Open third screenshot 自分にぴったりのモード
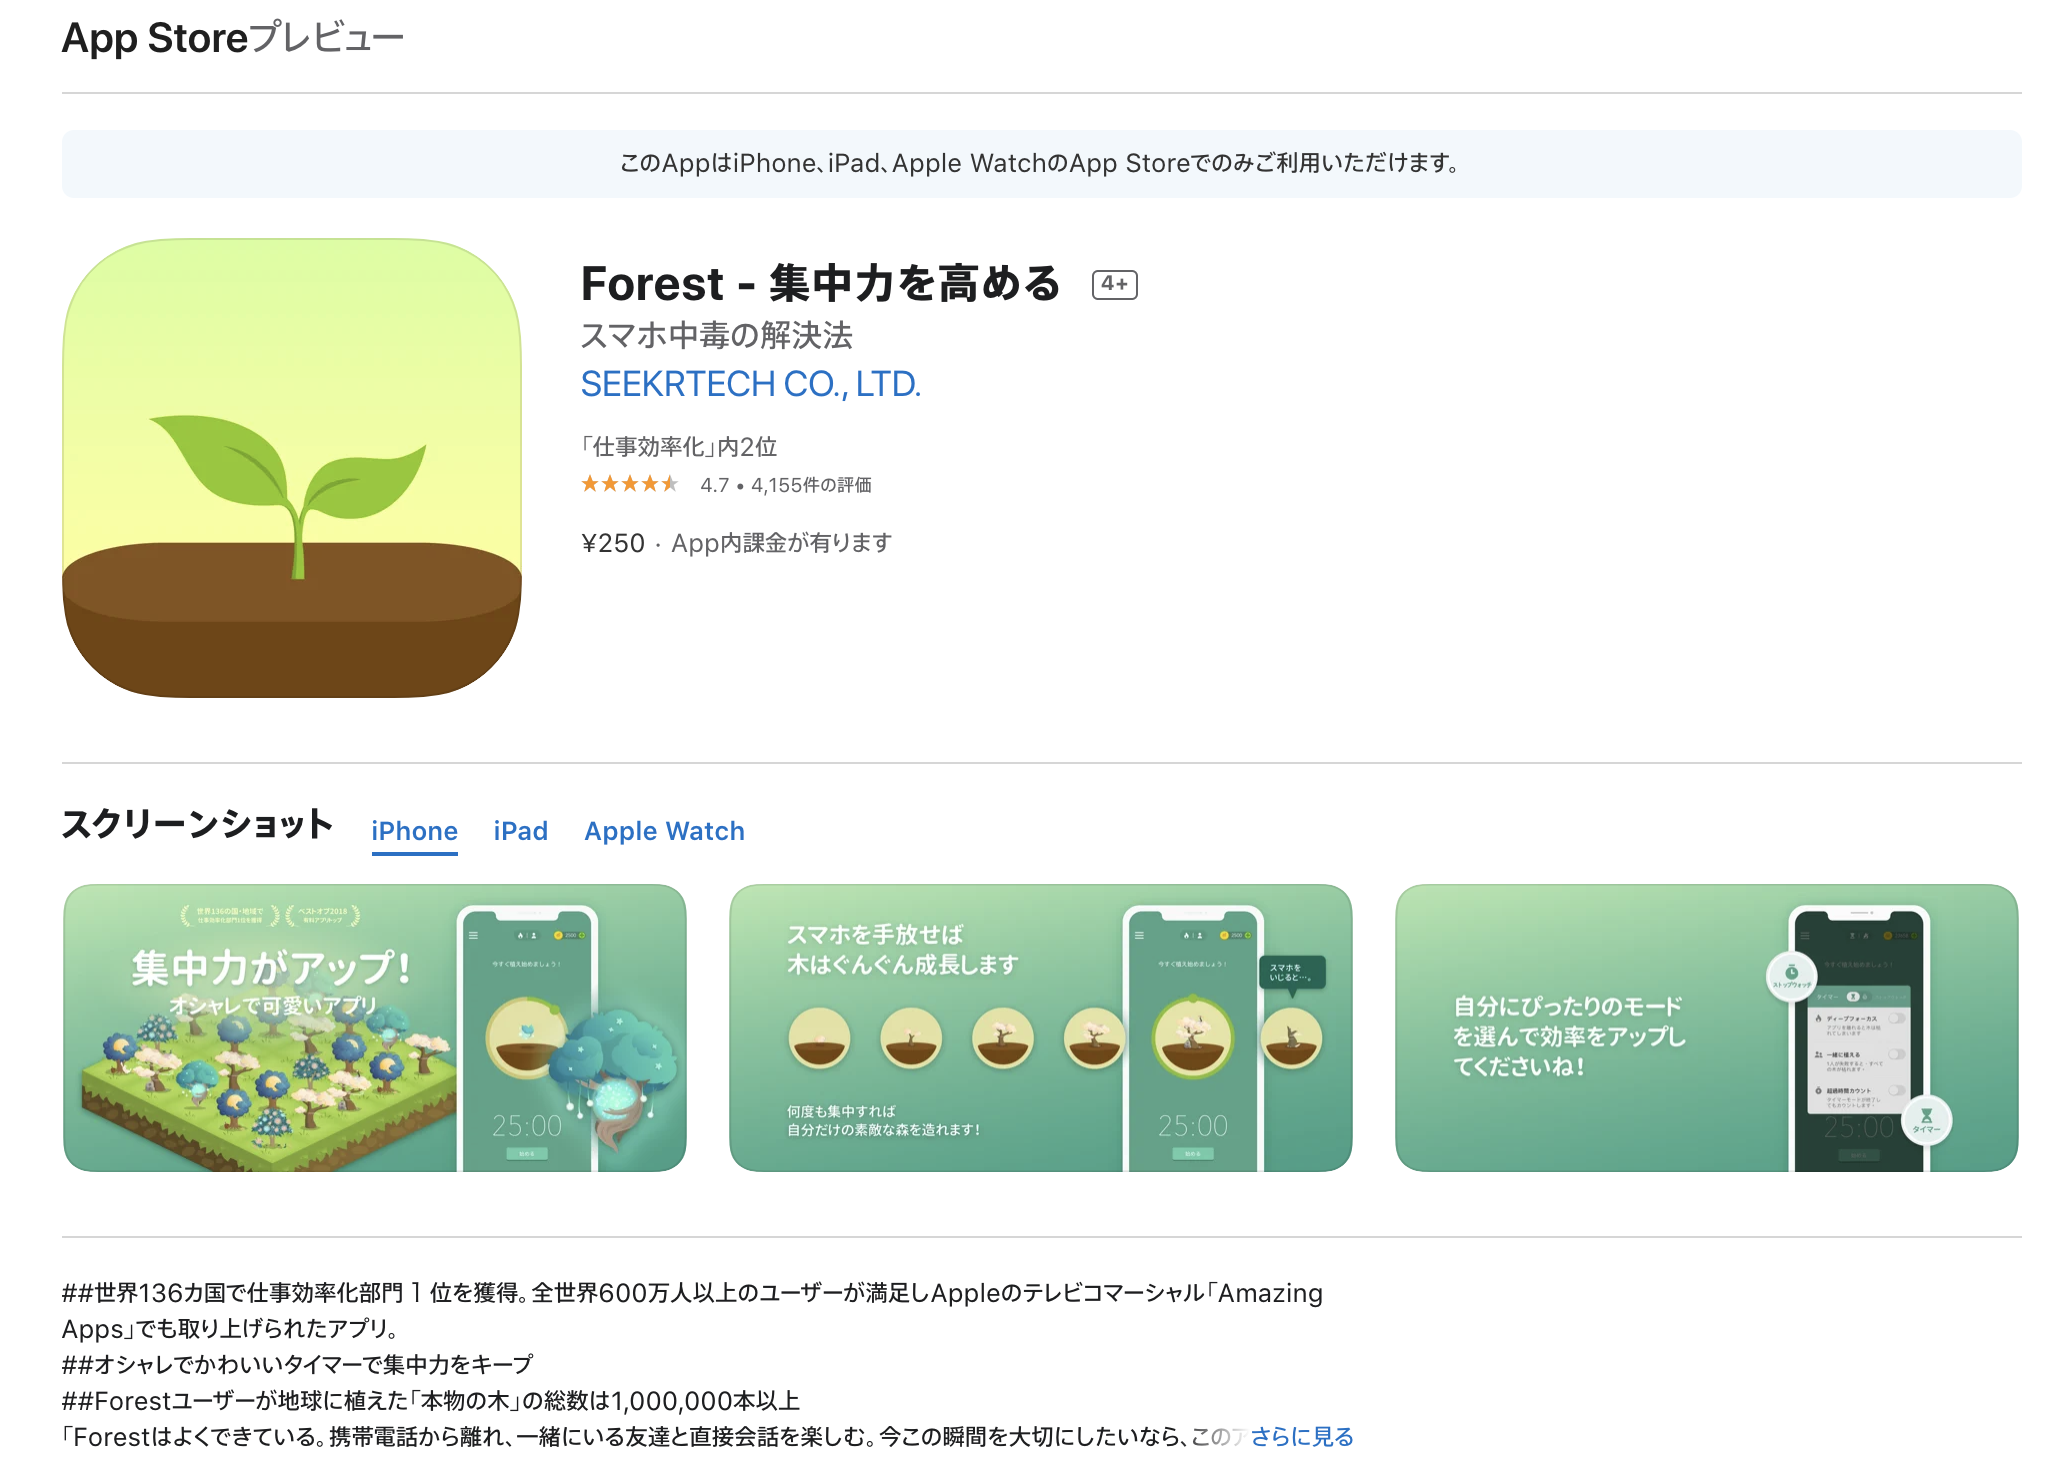Viewport: 2066px width, 1472px height. click(x=1707, y=1028)
